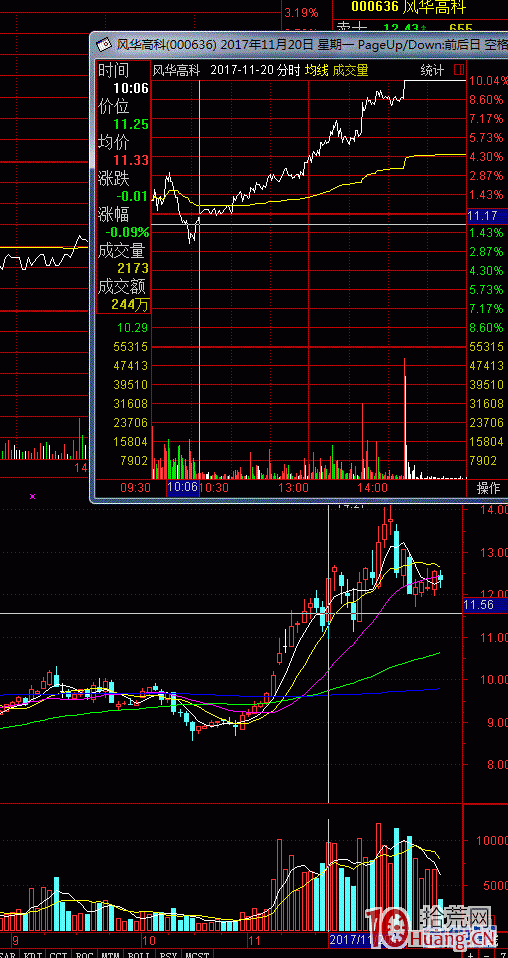Click the 时间 label in data panel
The image size is (508, 958).
[x=114, y=70]
